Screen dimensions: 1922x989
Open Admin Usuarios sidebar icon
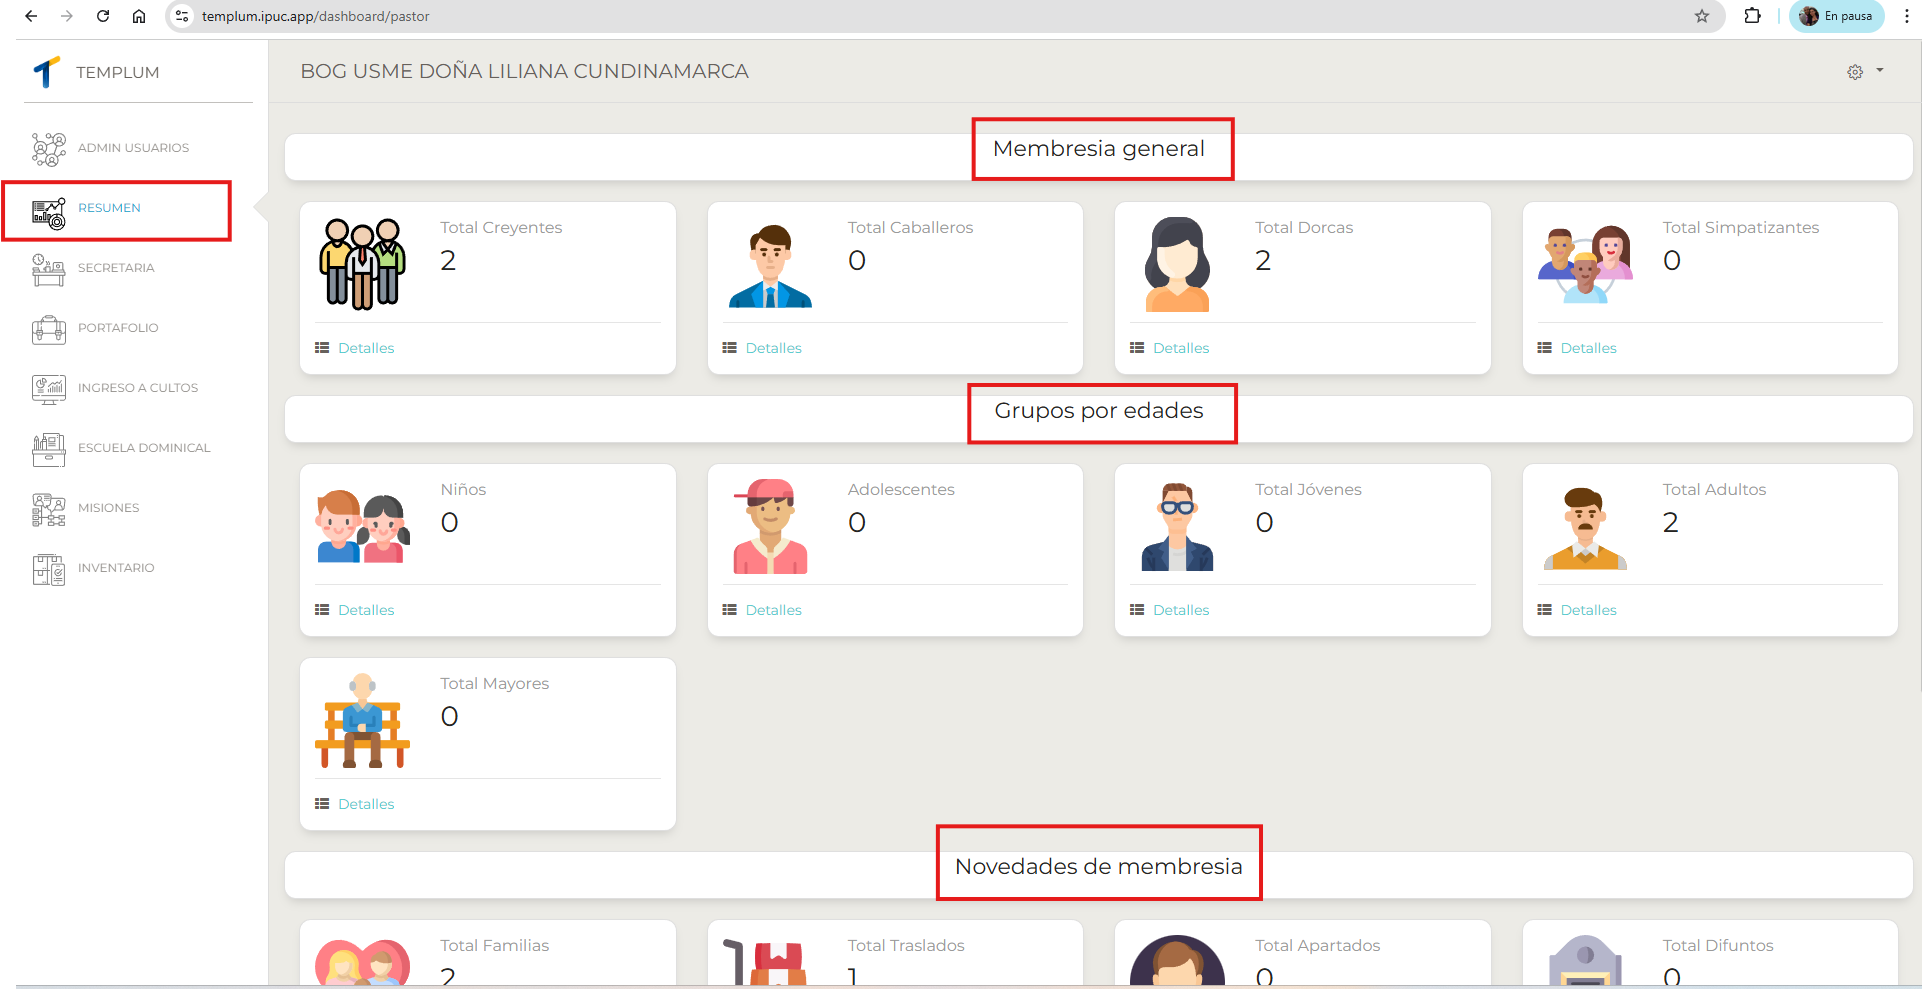tap(48, 149)
